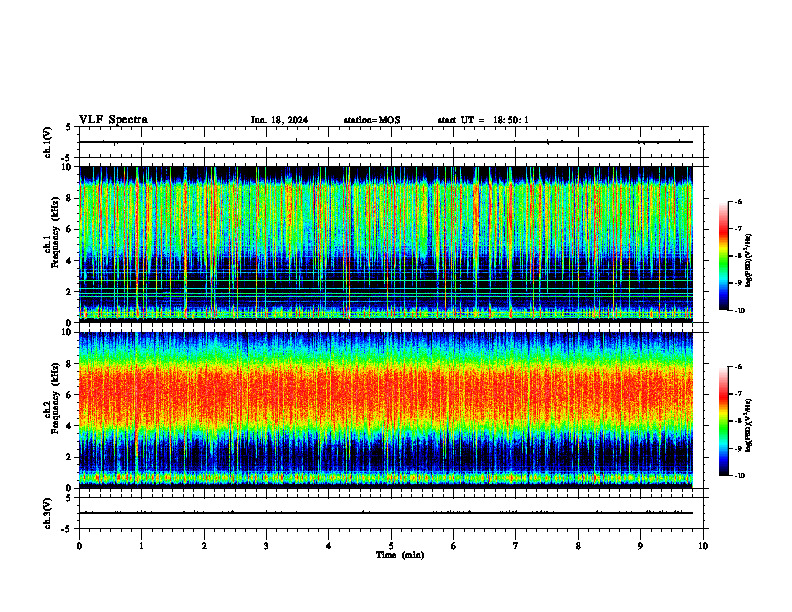Click the ch.2 spectrogram panel
The width and height of the screenshot is (792, 612).
point(386,410)
